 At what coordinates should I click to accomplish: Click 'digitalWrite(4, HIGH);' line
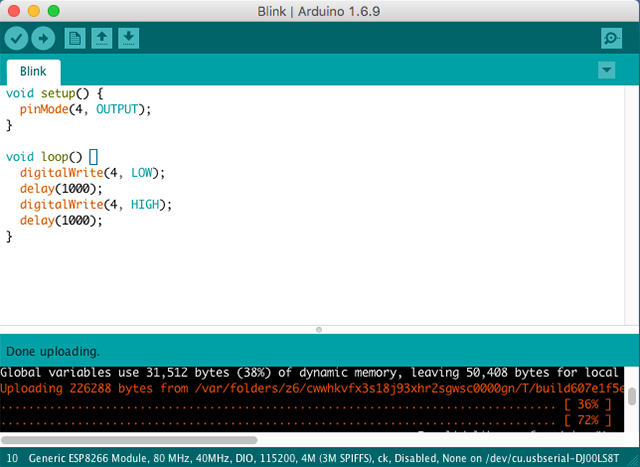tap(96, 205)
